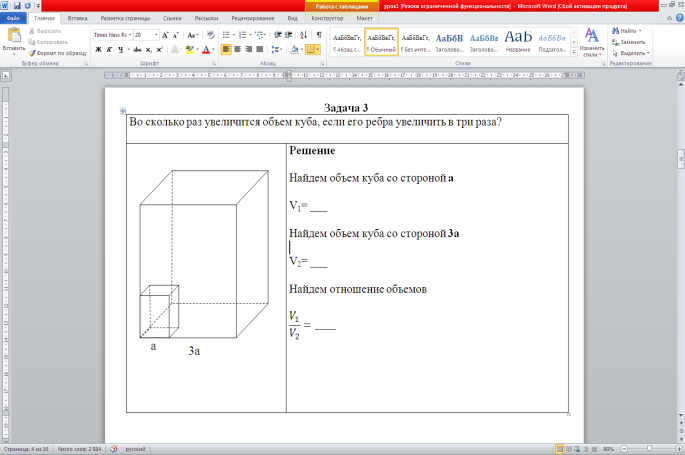The height and width of the screenshot is (455, 685).
Task: Apply bold formatting with Ж button
Action: tap(99, 49)
